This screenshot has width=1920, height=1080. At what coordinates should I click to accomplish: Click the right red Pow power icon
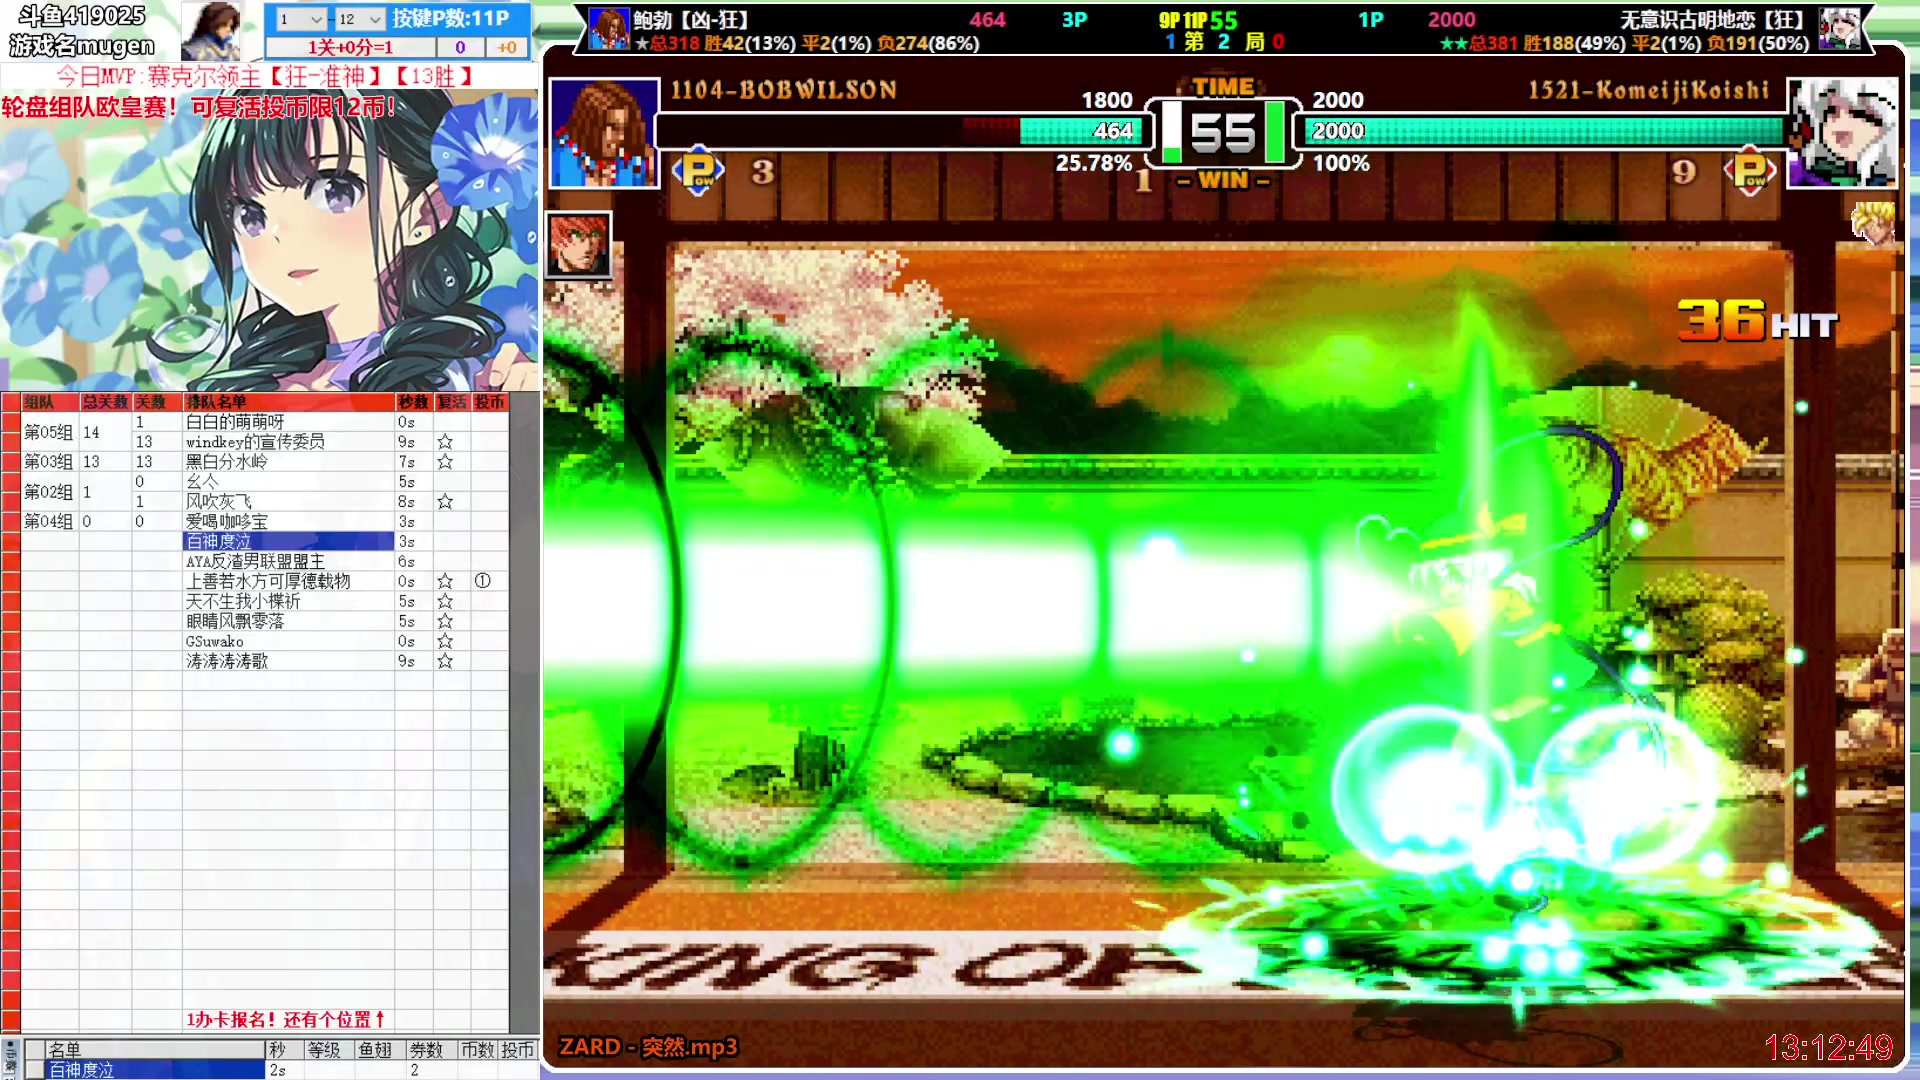click(x=1750, y=171)
